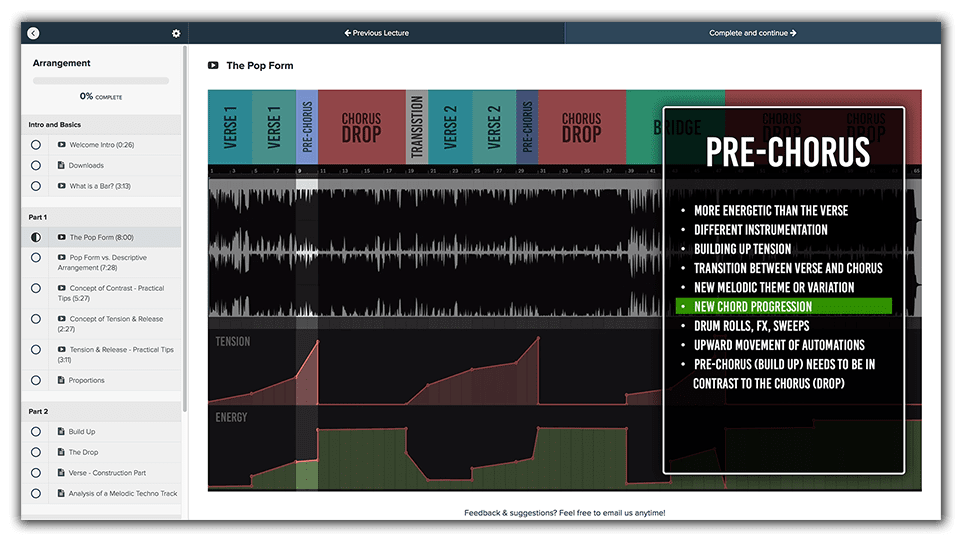Click the sidebar vertical scrollbar
960x540 pixels.
pyautogui.click(x=184, y=228)
